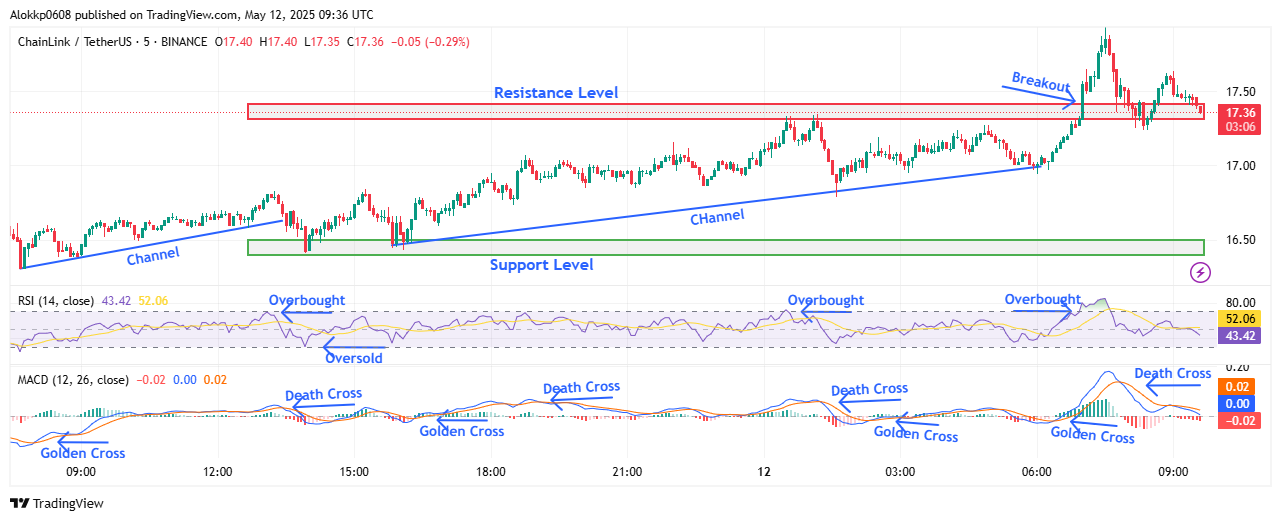Click the purple lightning bolt icon
The width and height of the screenshot is (1281, 521).
click(x=1201, y=272)
